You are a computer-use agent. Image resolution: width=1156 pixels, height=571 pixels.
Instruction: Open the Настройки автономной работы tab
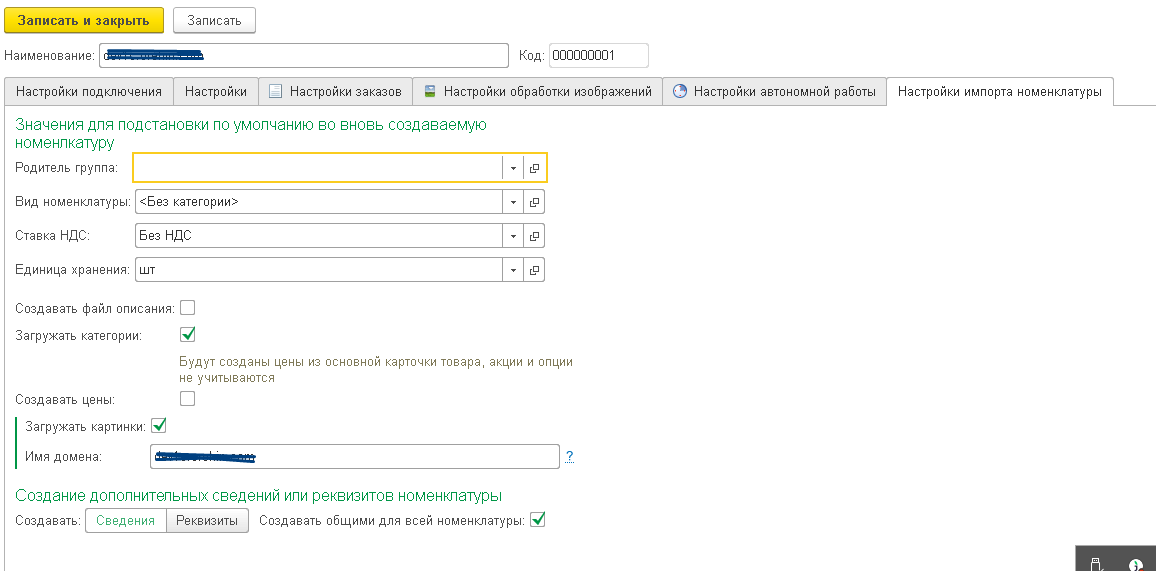pyautogui.click(x=774, y=92)
